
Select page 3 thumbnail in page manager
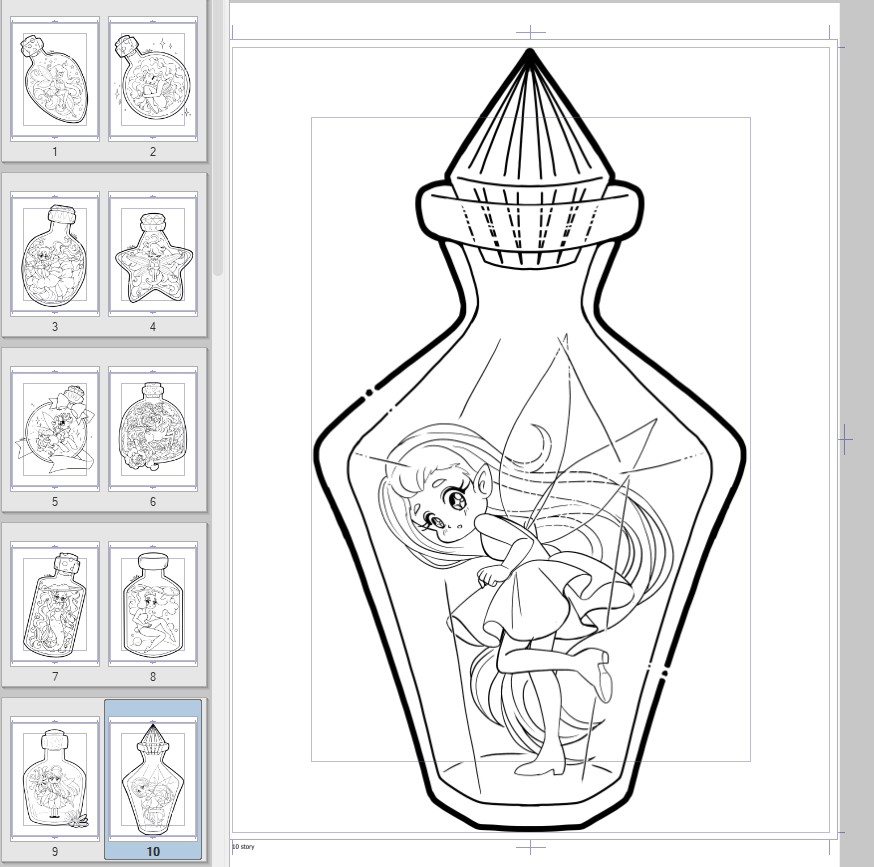(x=55, y=255)
